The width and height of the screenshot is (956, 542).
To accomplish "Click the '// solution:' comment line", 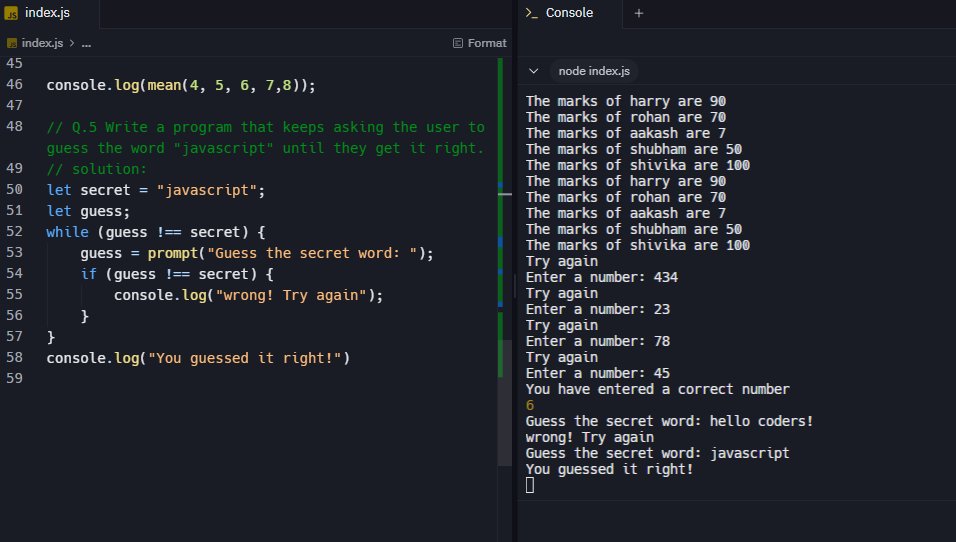I will pos(96,169).
